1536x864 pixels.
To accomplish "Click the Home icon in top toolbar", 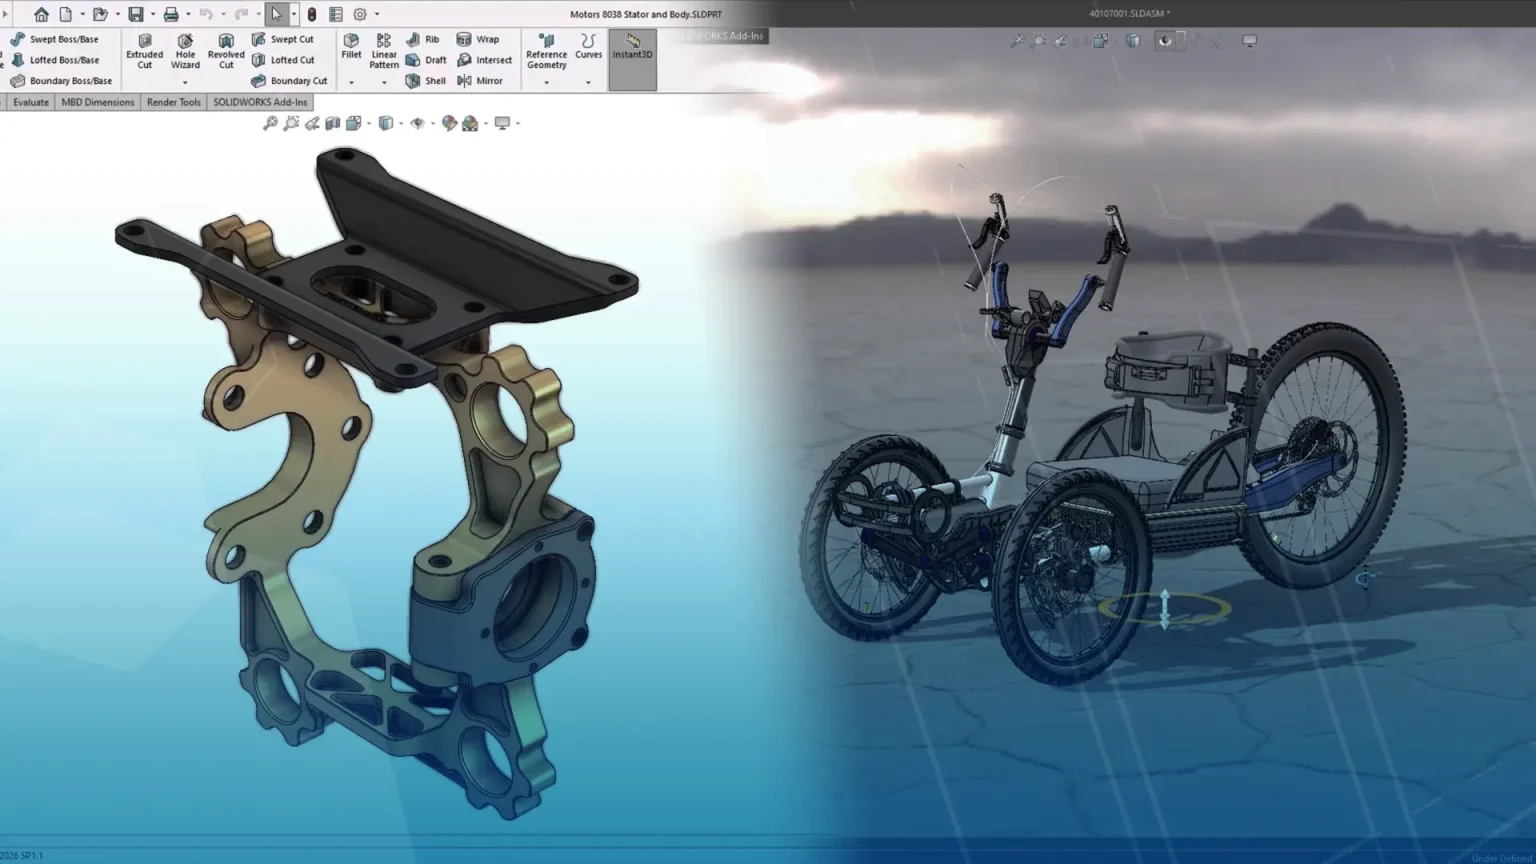I will (x=41, y=14).
